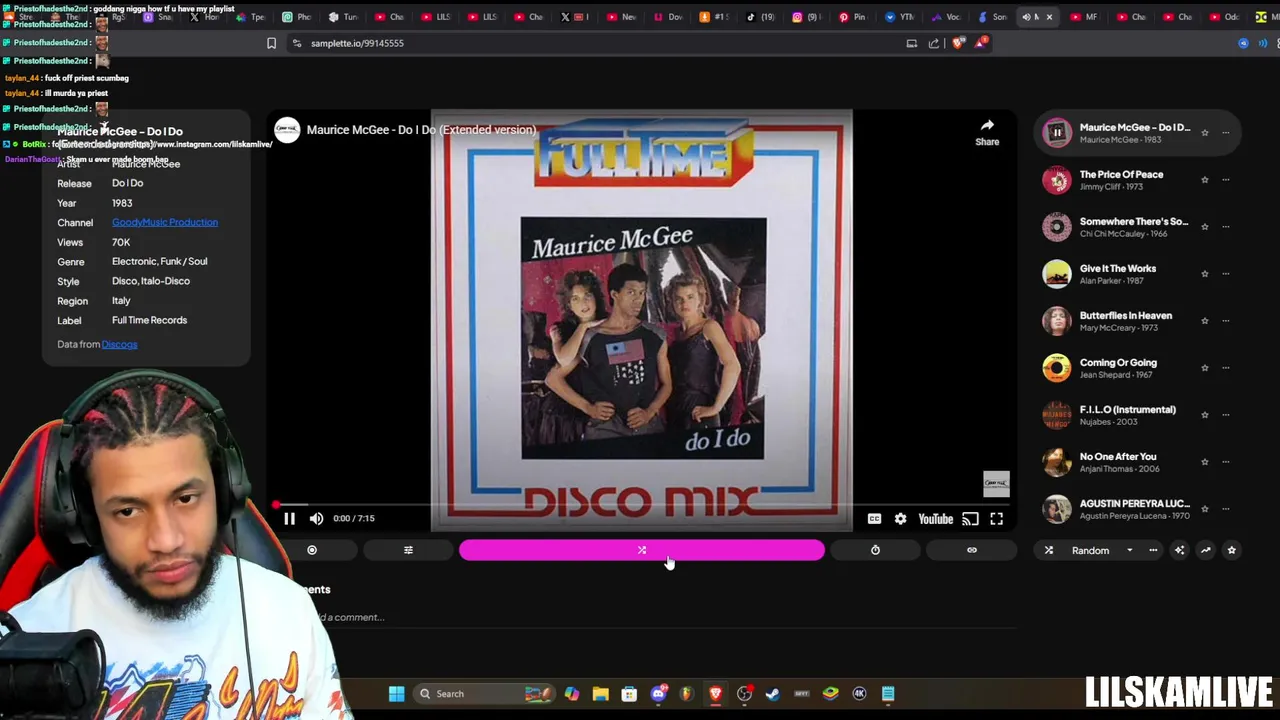This screenshot has width=1280, height=720.
Task: Open more options for Somewhere There's So...
Action: 1226,227
